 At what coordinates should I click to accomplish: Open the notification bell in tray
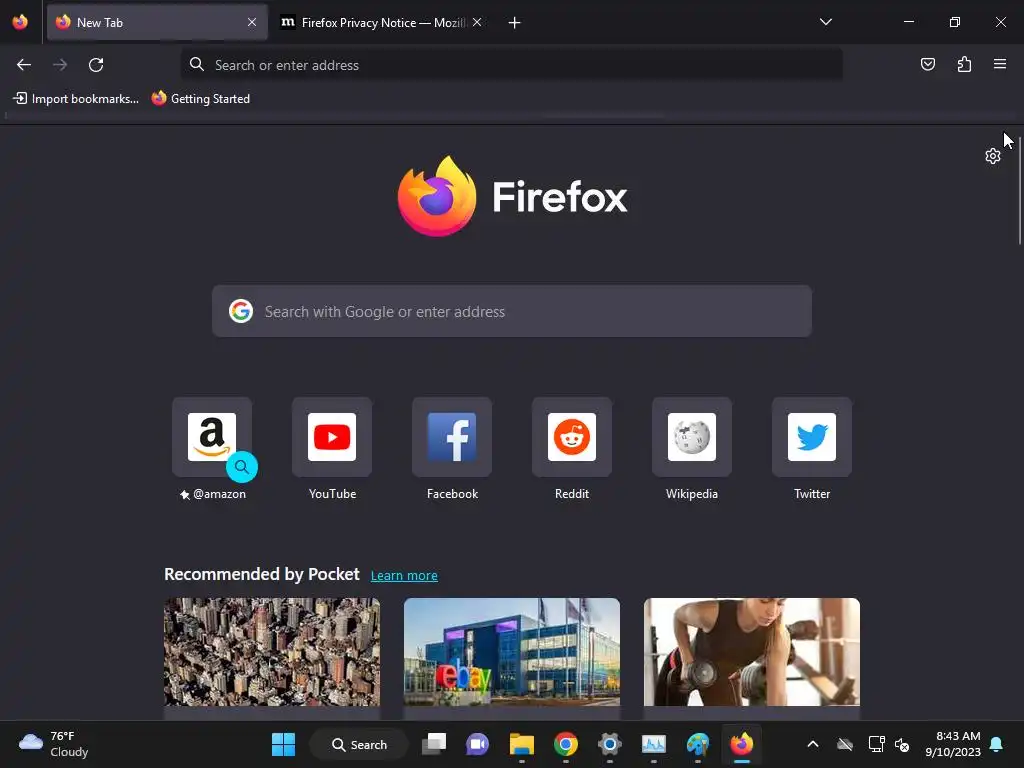[997, 744]
